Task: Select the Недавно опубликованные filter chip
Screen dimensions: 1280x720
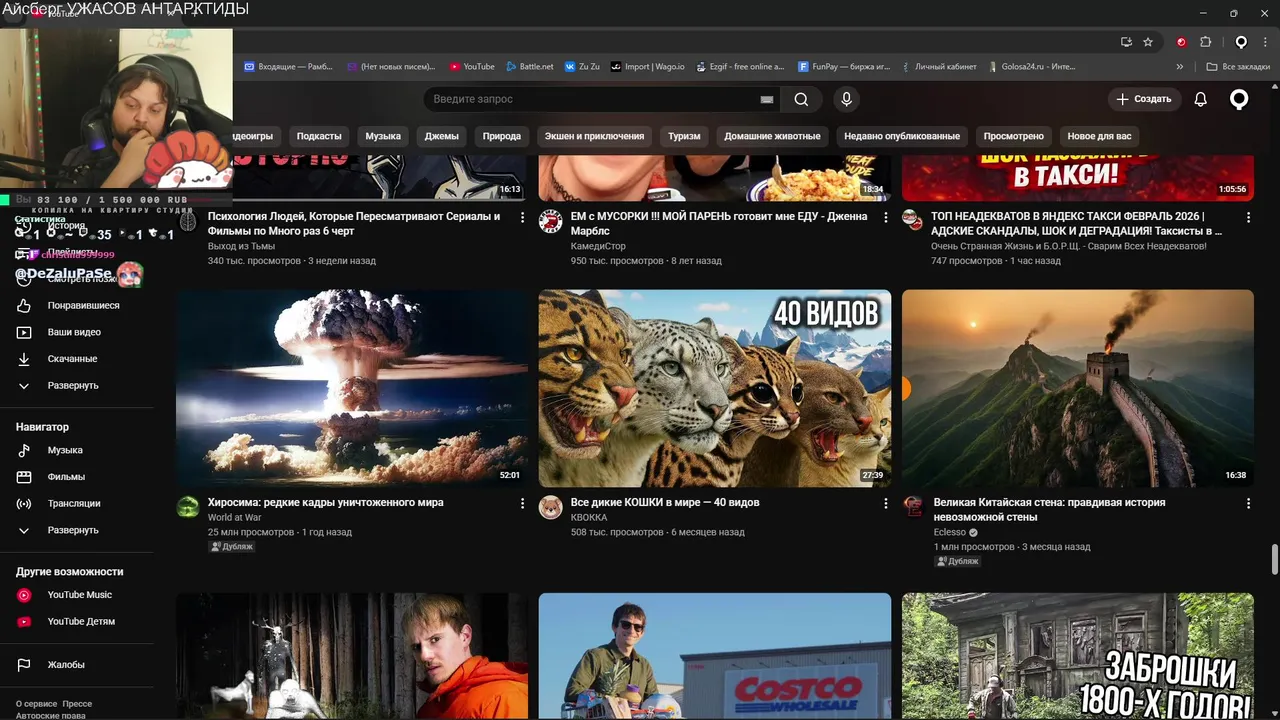Action: point(902,136)
